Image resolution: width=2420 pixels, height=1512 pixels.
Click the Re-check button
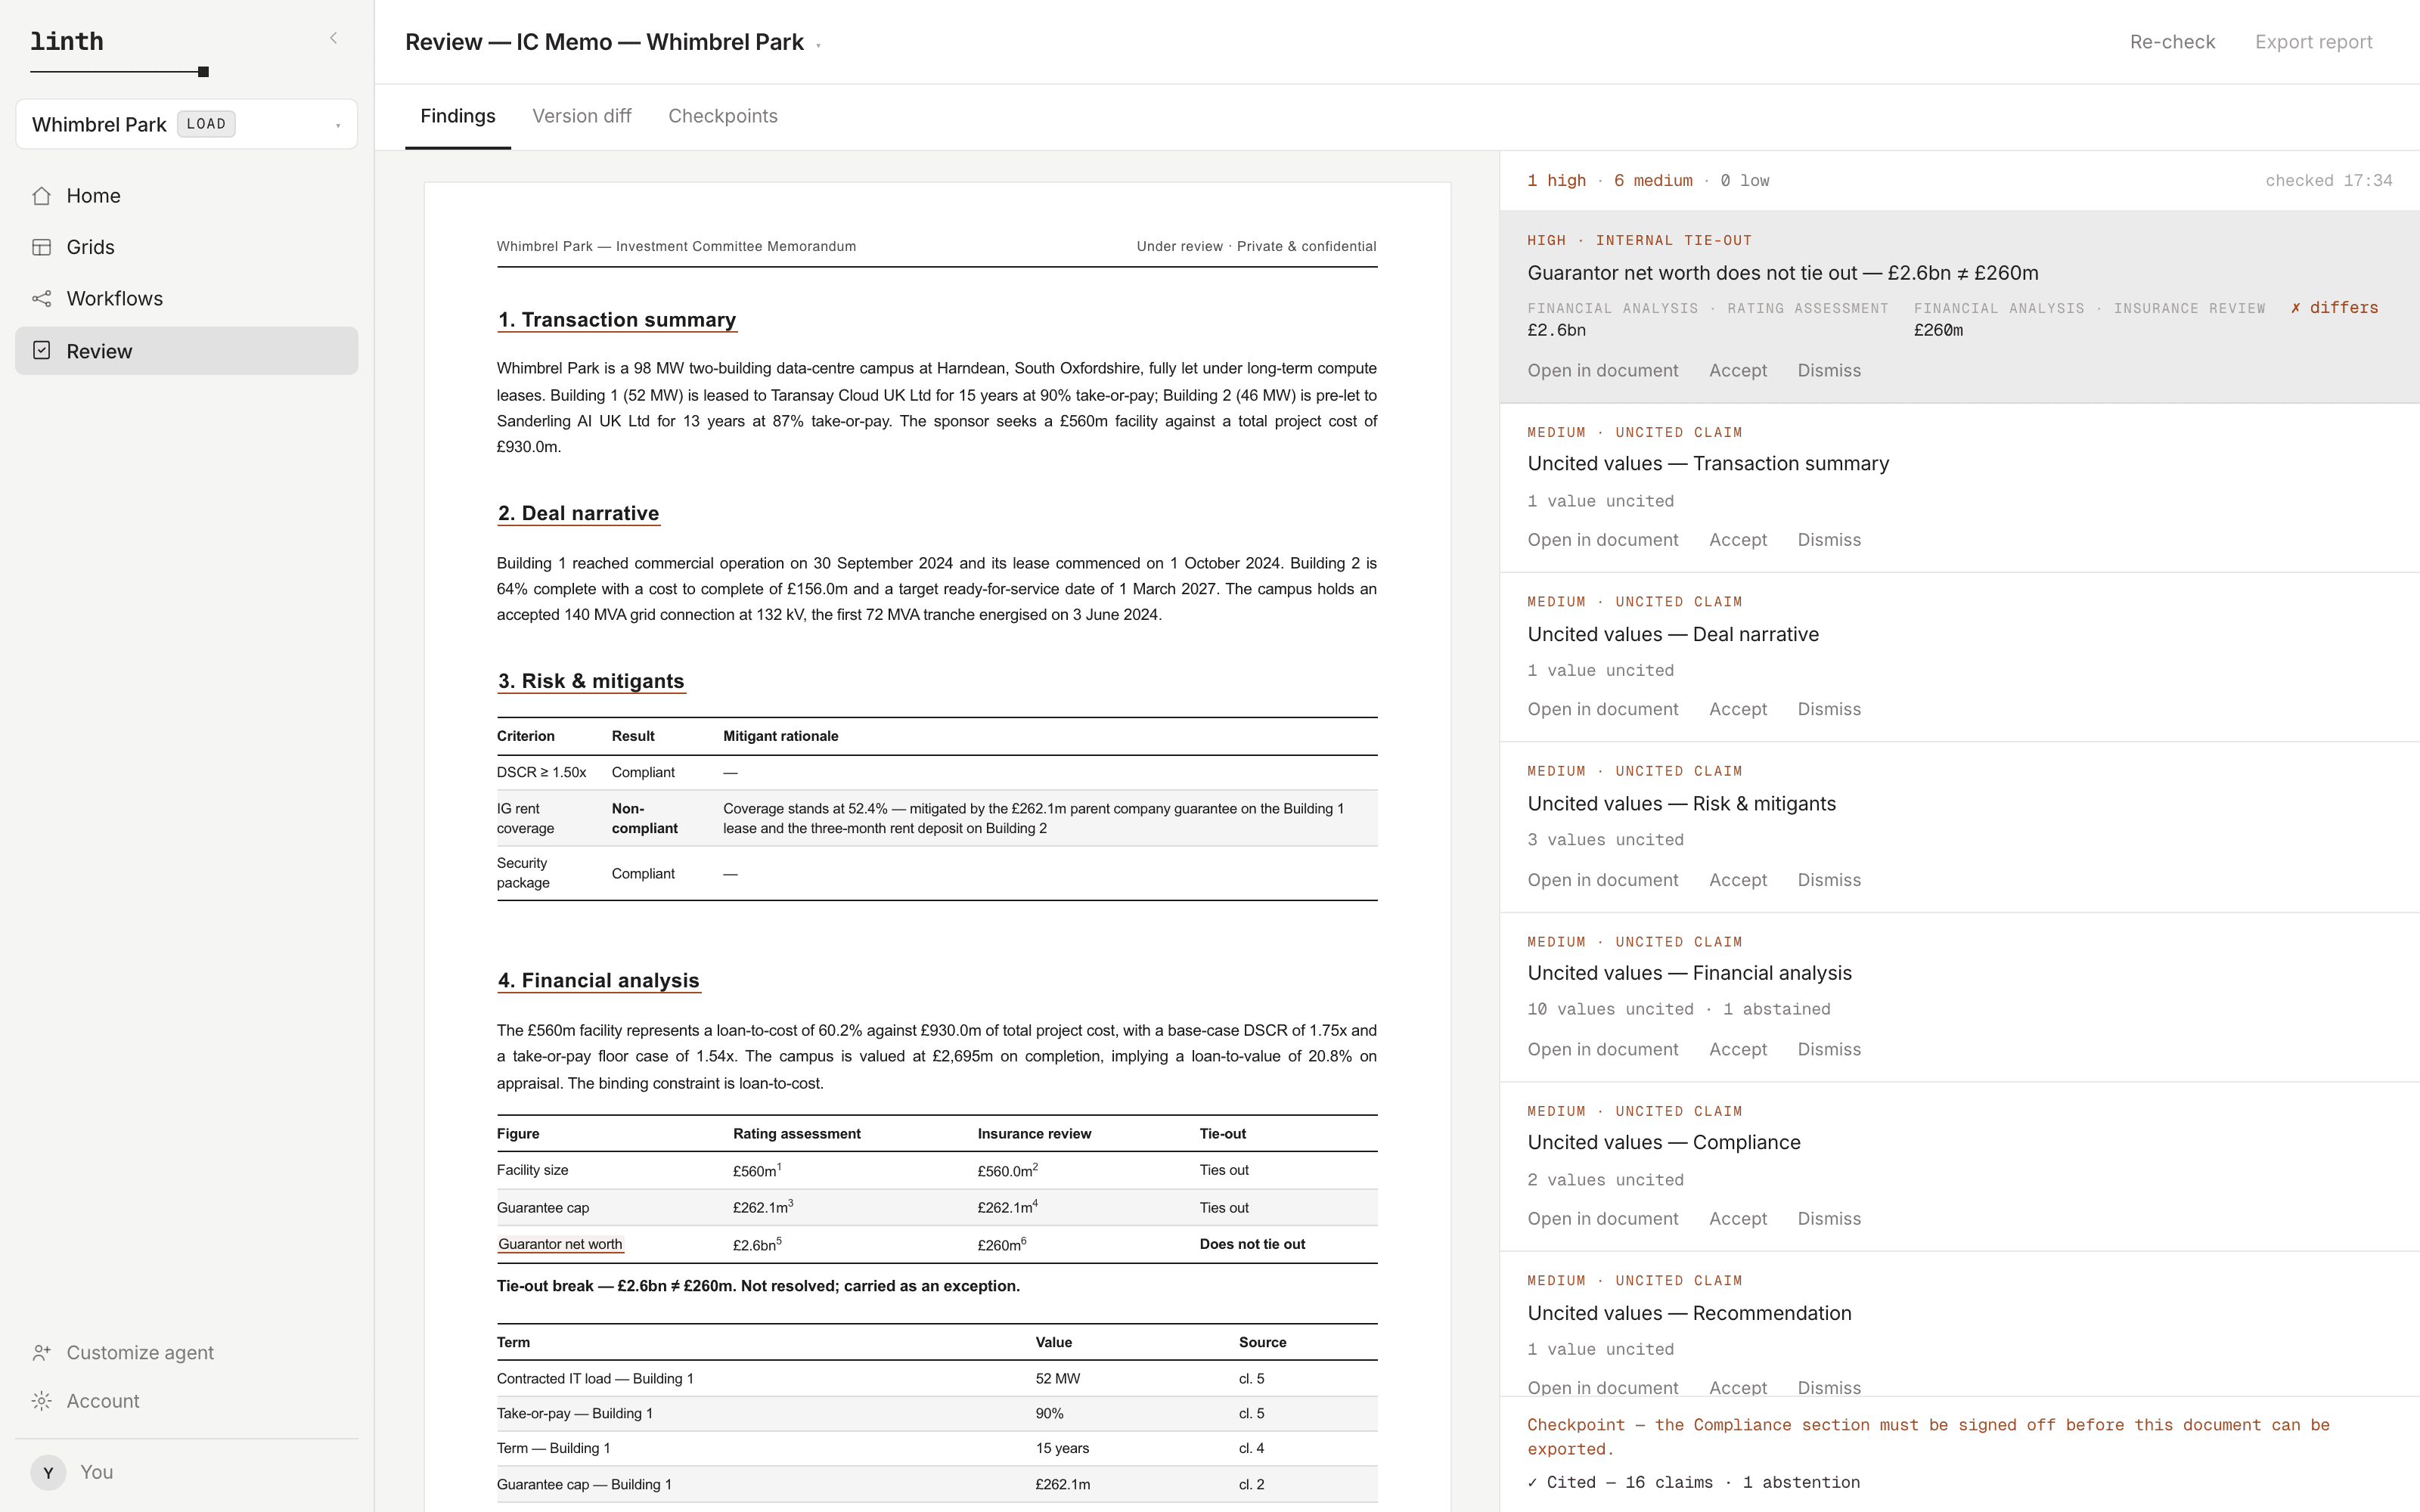2172,42
